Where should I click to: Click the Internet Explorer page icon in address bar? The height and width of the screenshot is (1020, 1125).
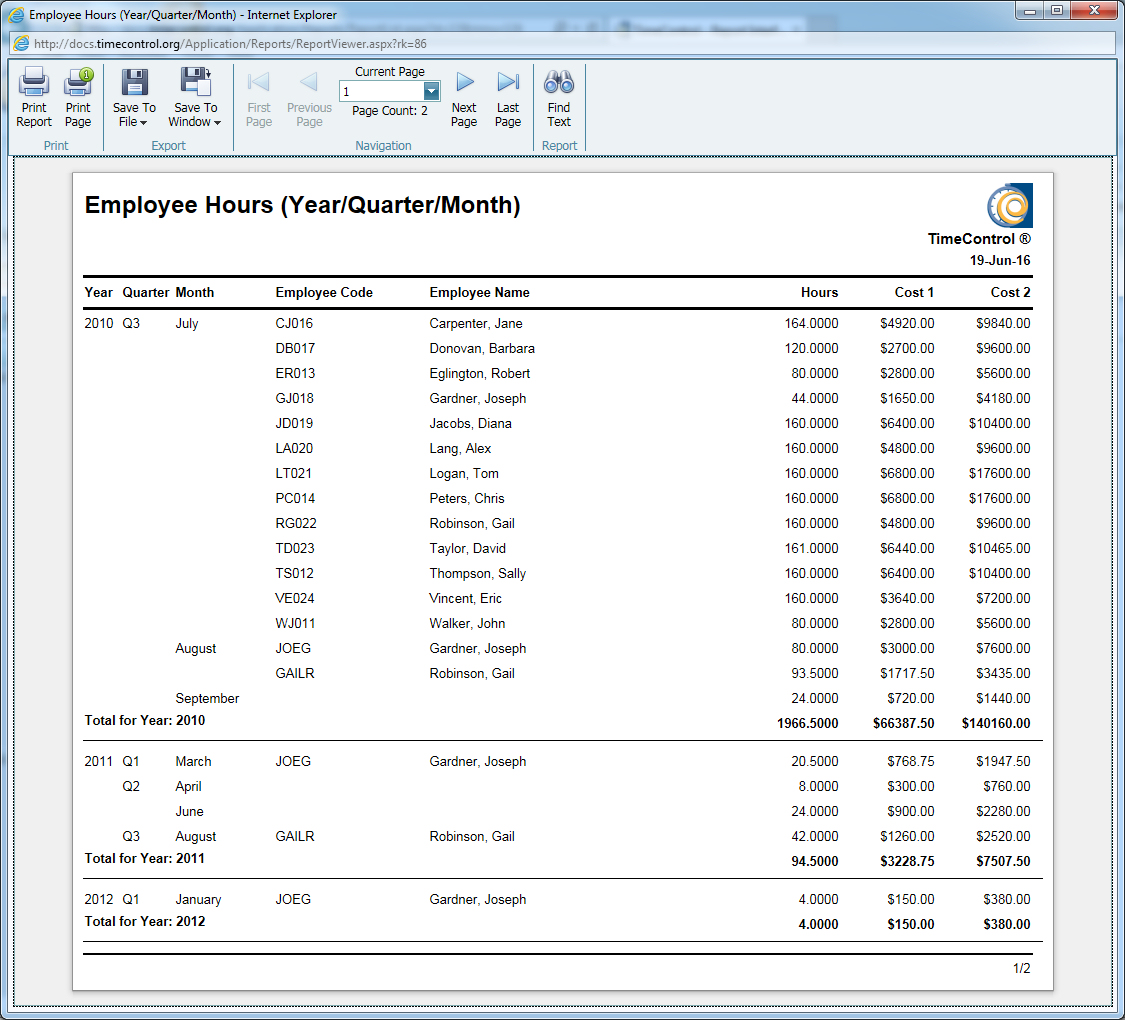click(x=22, y=44)
